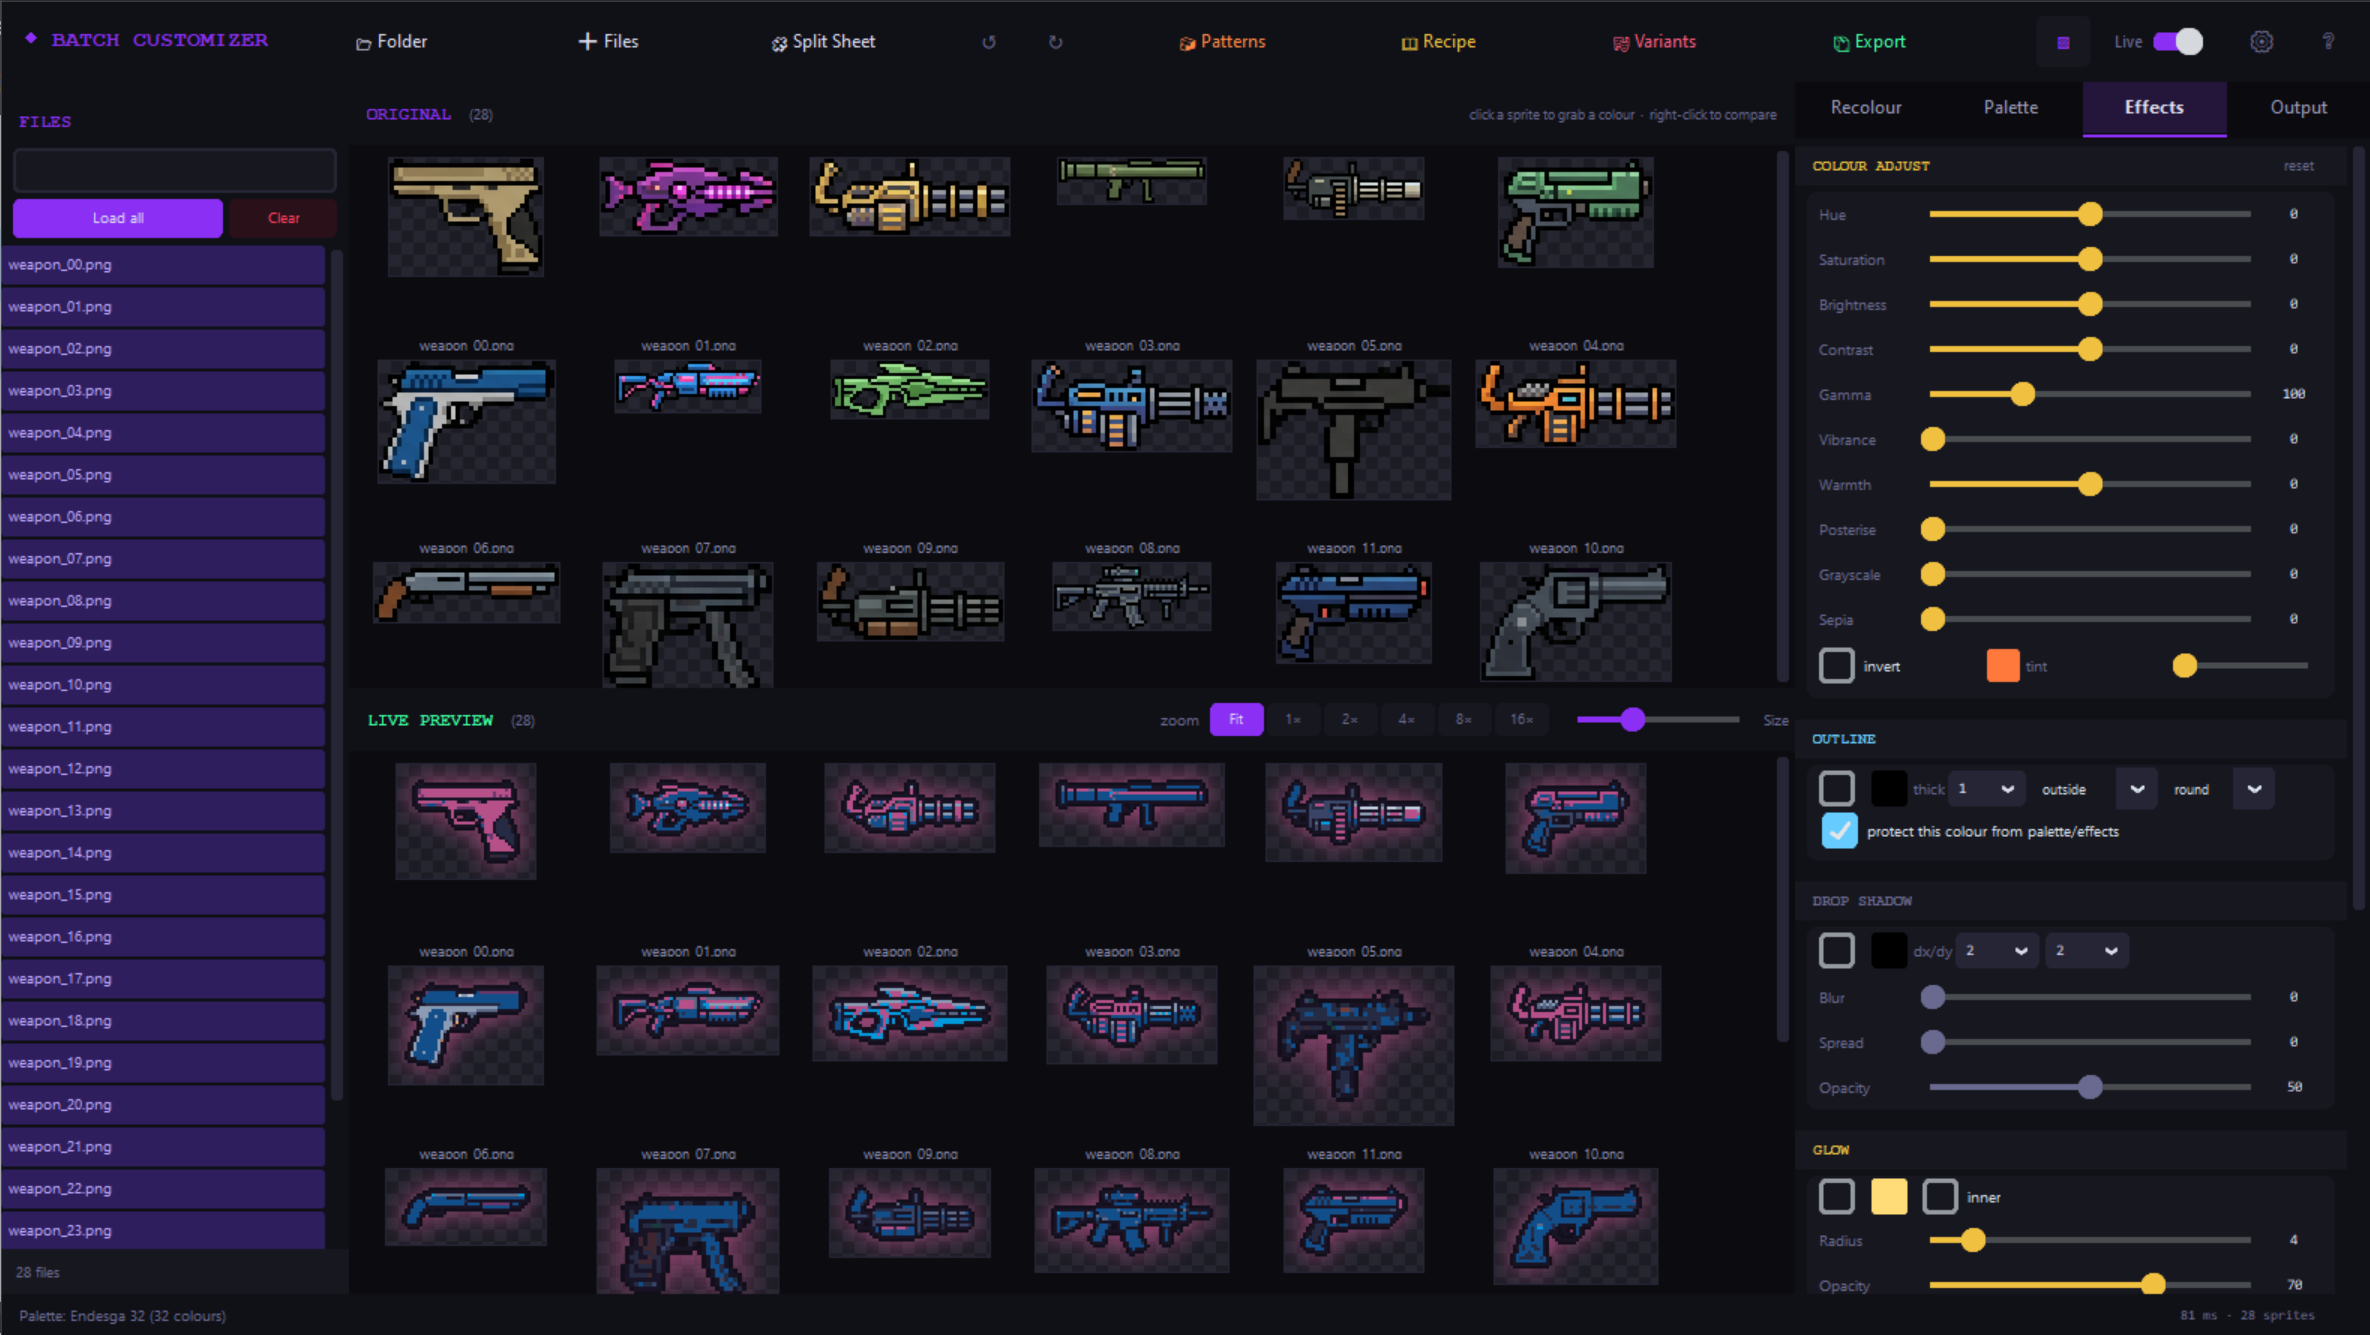Set preview zoom to 2×
2370x1335 pixels.
(x=1350, y=720)
